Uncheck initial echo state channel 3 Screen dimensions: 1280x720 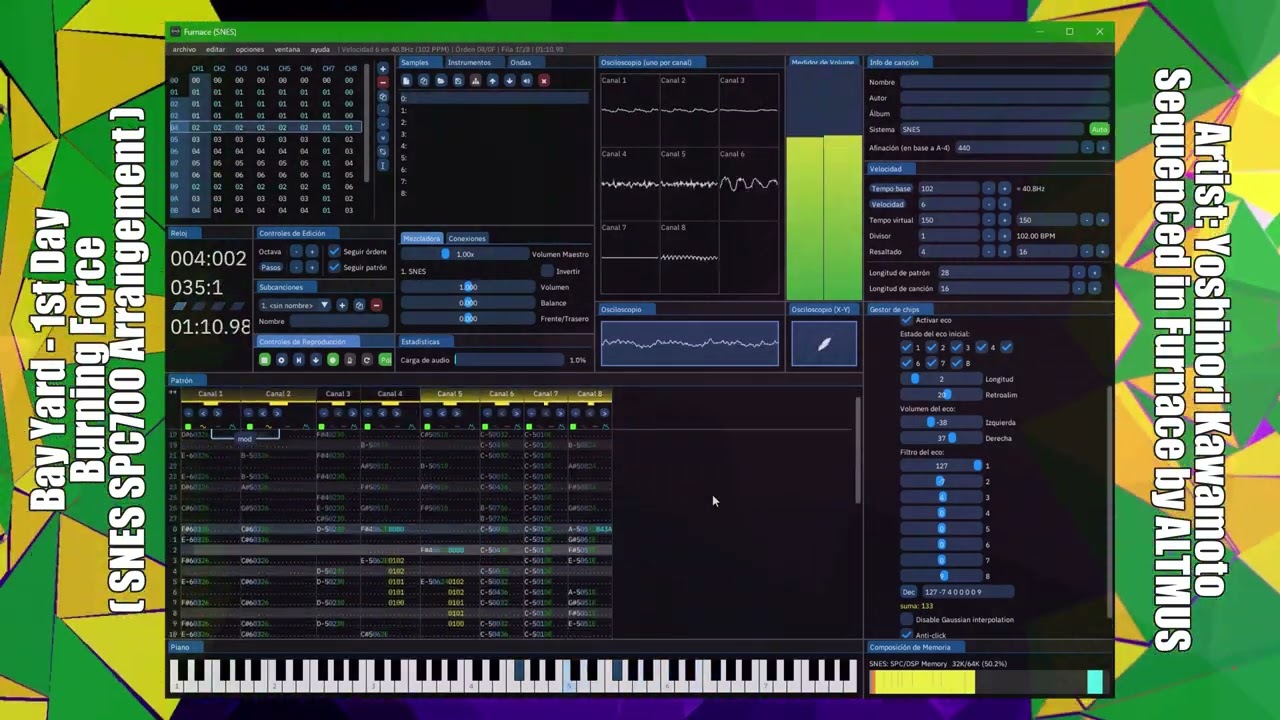point(957,347)
